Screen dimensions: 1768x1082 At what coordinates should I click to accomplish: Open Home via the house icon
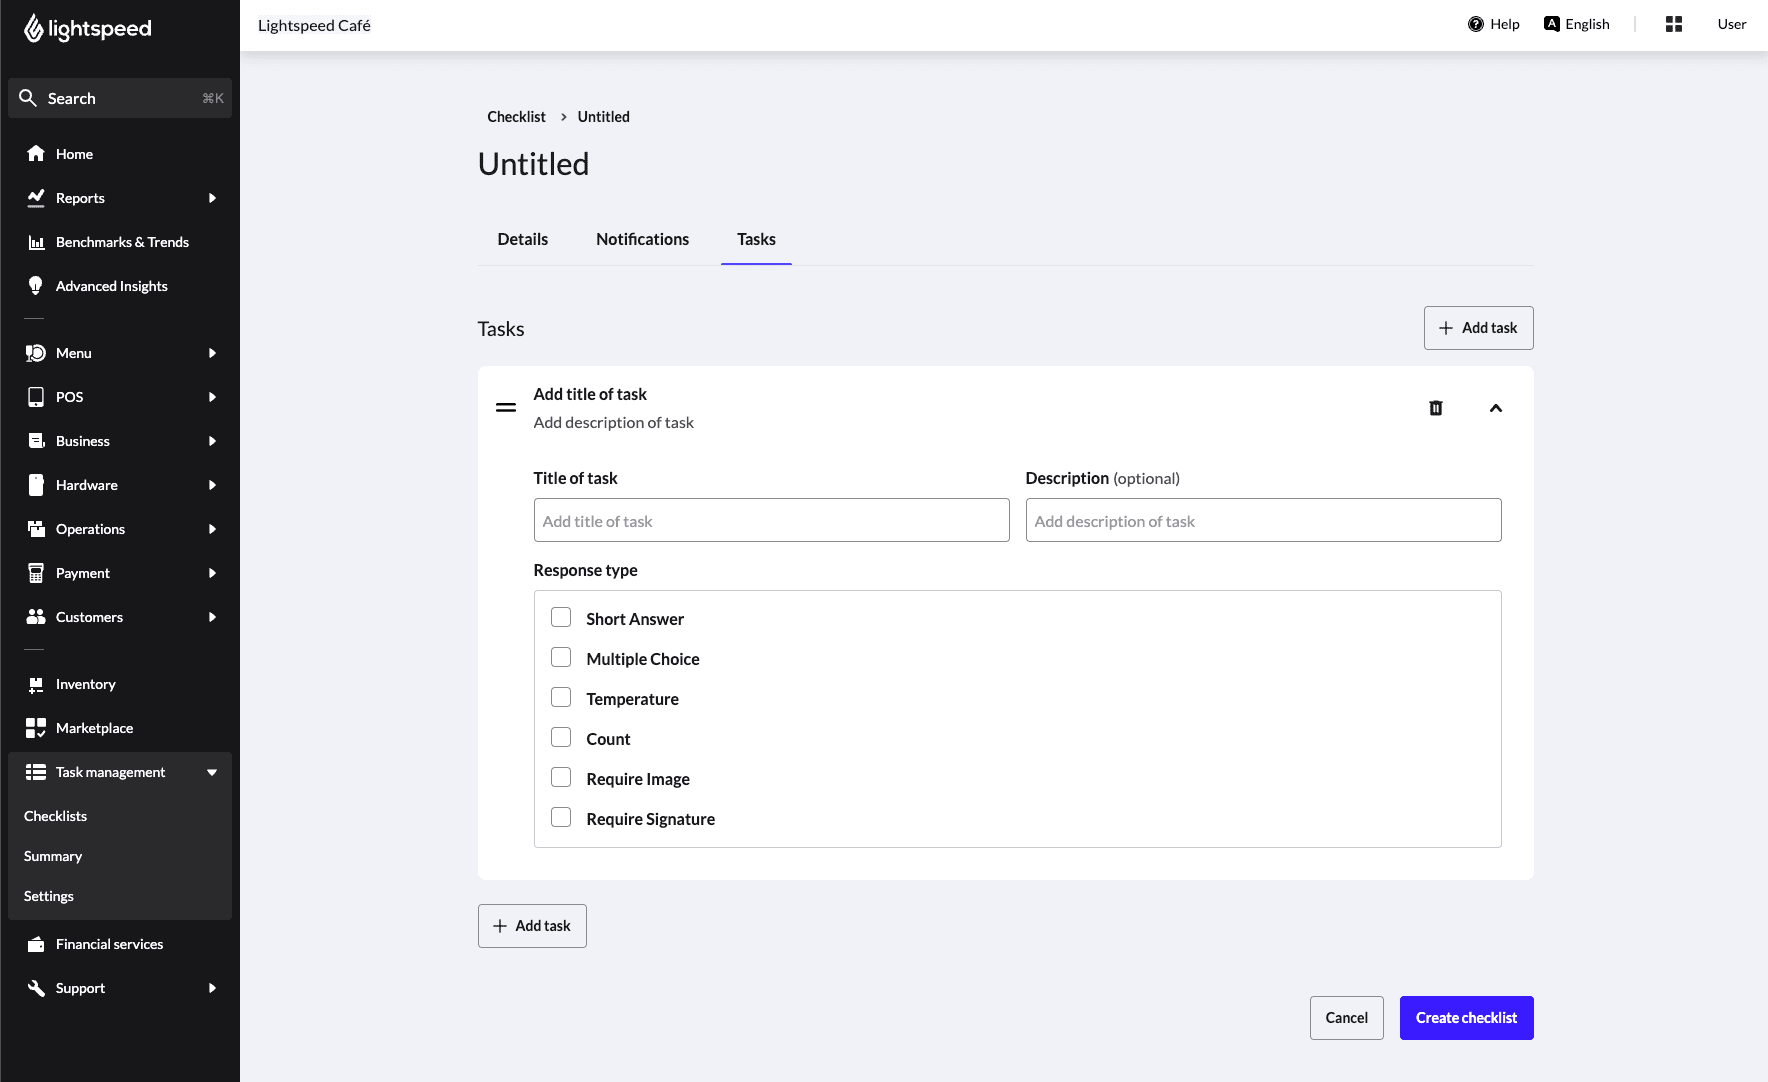tap(36, 154)
